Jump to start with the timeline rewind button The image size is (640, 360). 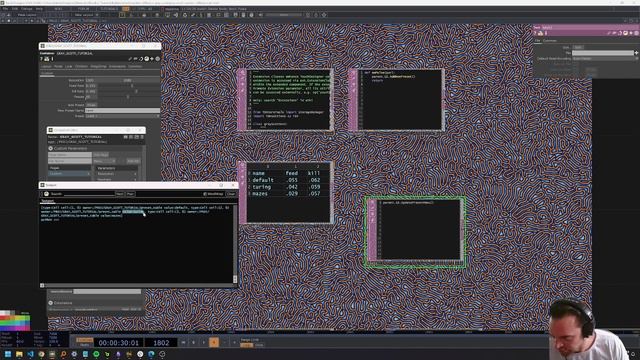tap(183, 342)
